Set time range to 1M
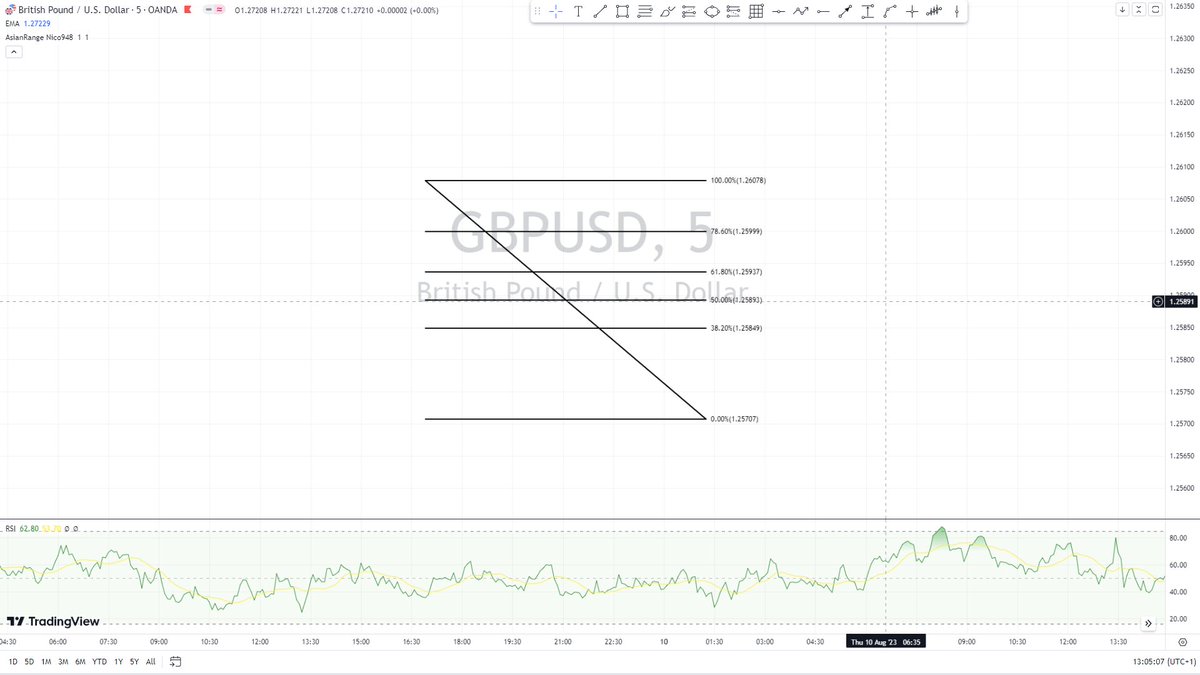The height and width of the screenshot is (675, 1200). (x=46, y=661)
